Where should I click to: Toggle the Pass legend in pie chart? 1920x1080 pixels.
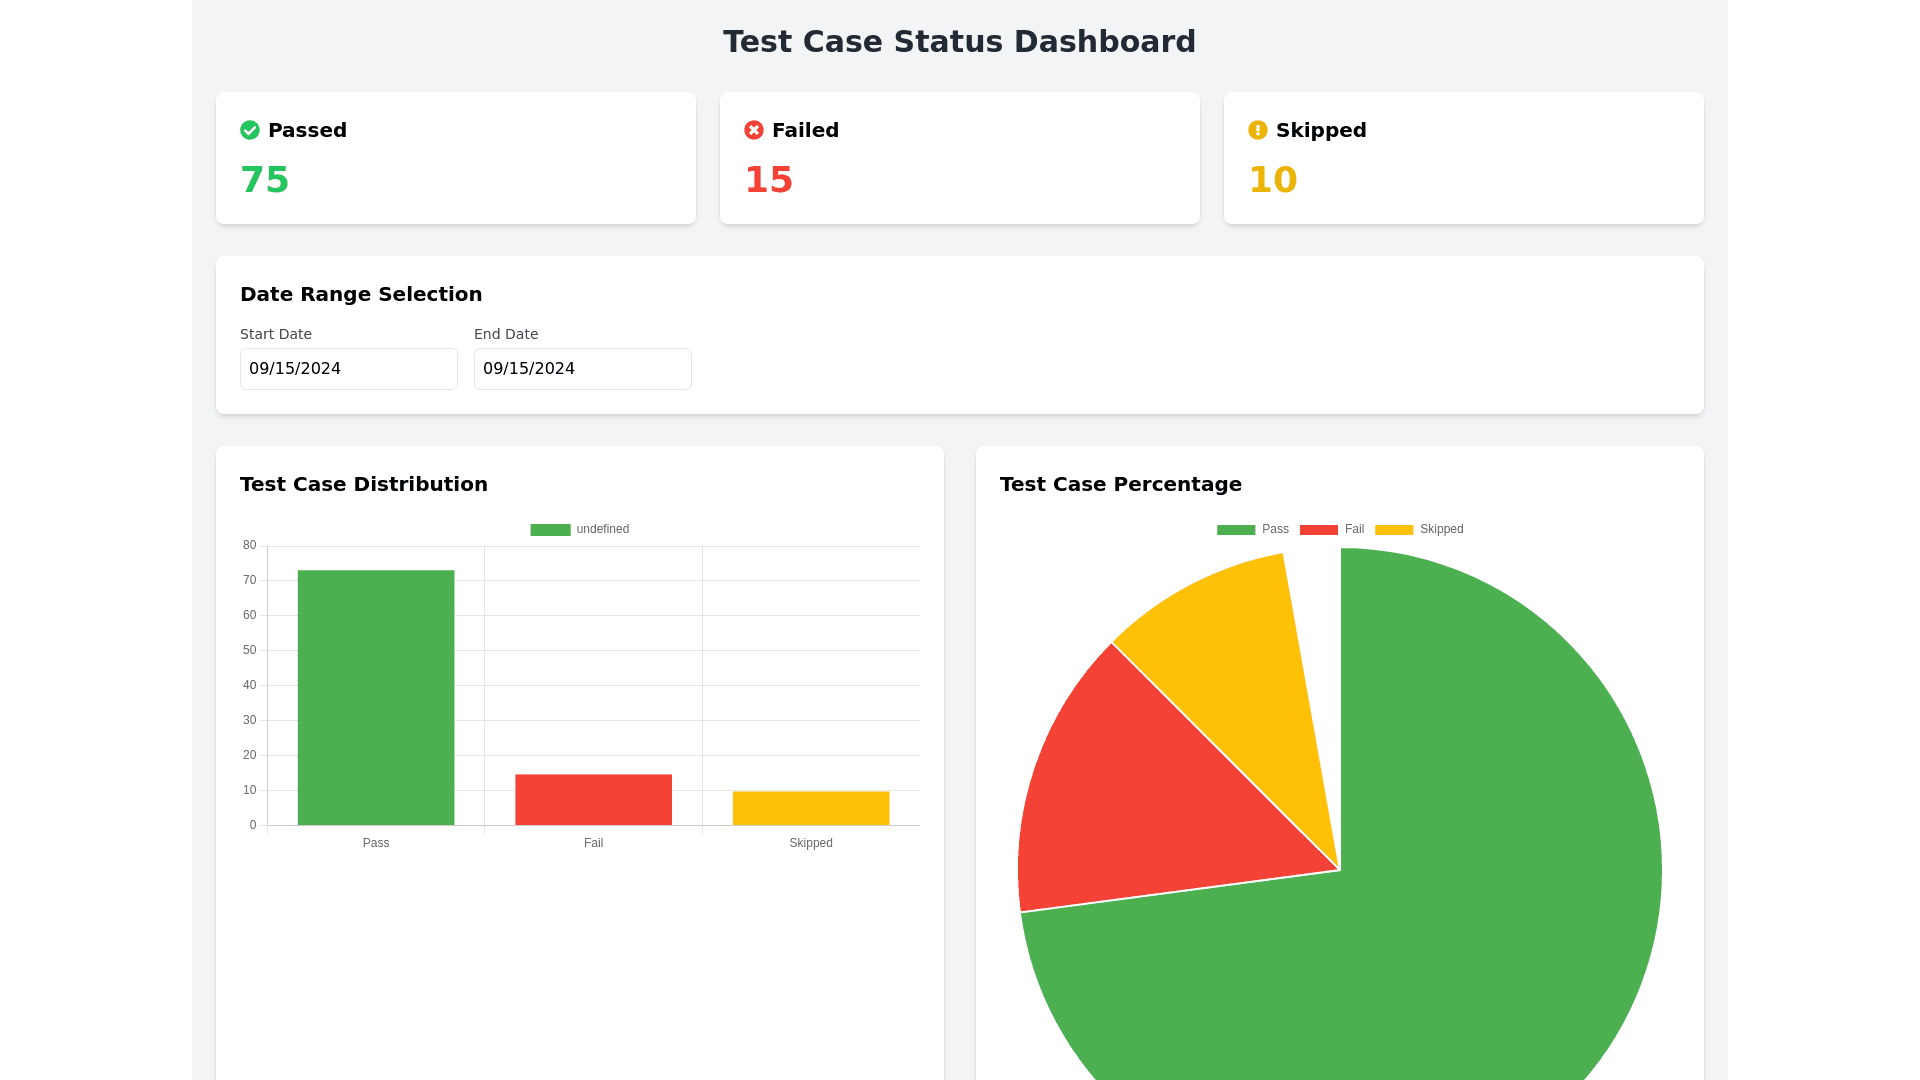1252,529
